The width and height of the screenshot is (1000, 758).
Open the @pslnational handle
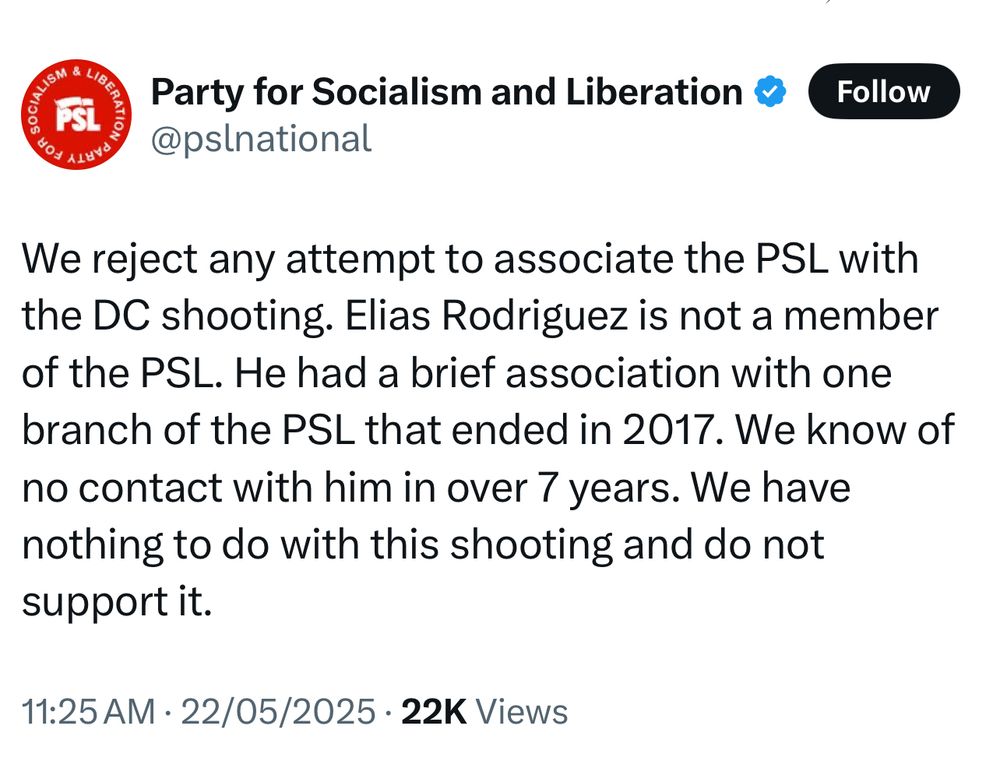pyautogui.click(x=261, y=138)
